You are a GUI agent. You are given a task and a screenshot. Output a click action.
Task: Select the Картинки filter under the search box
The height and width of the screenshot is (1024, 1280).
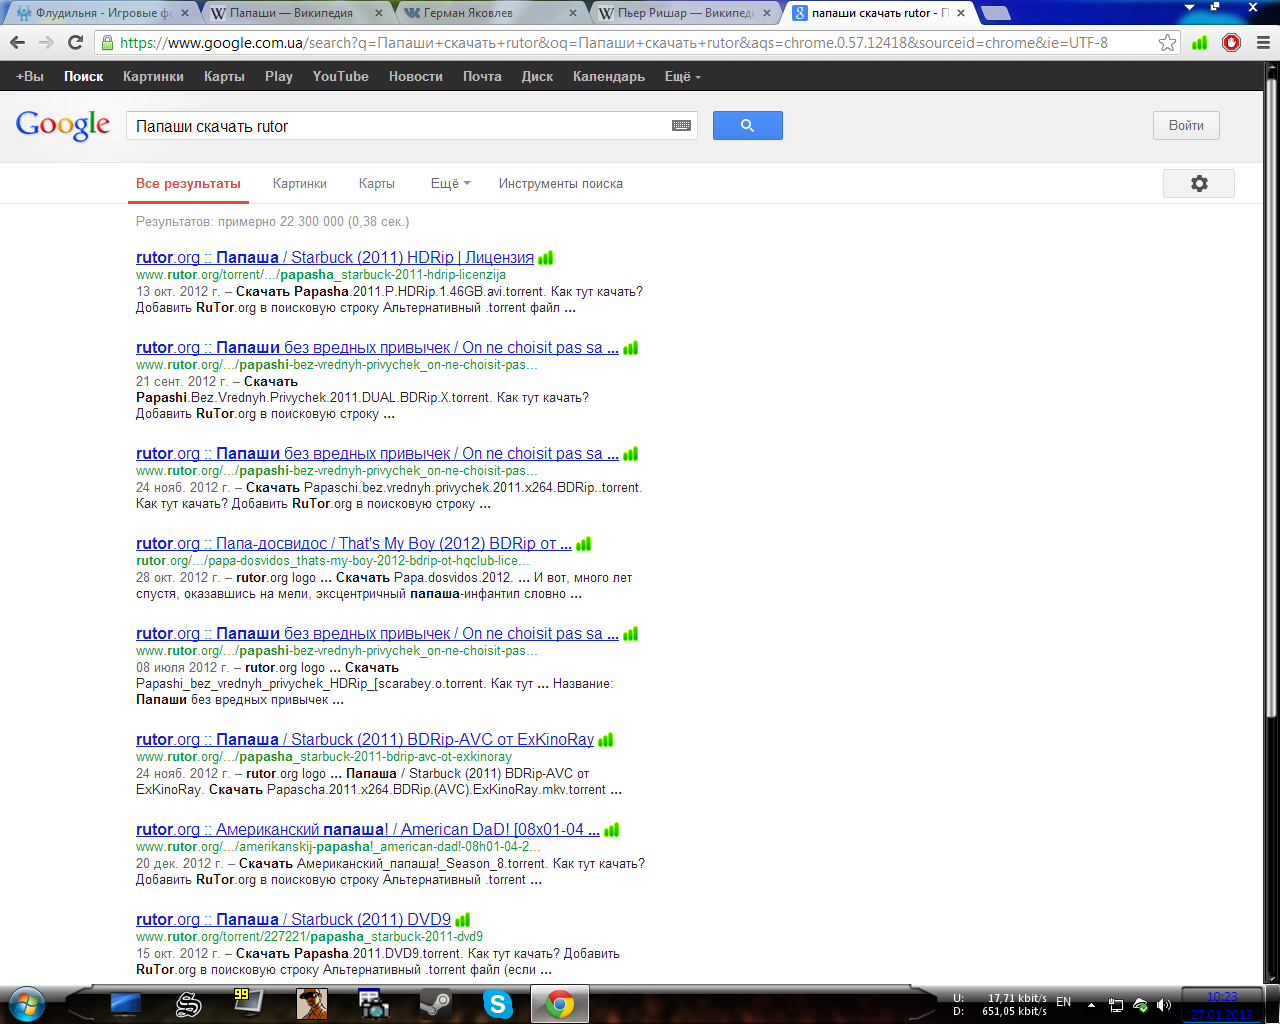(300, 183)
